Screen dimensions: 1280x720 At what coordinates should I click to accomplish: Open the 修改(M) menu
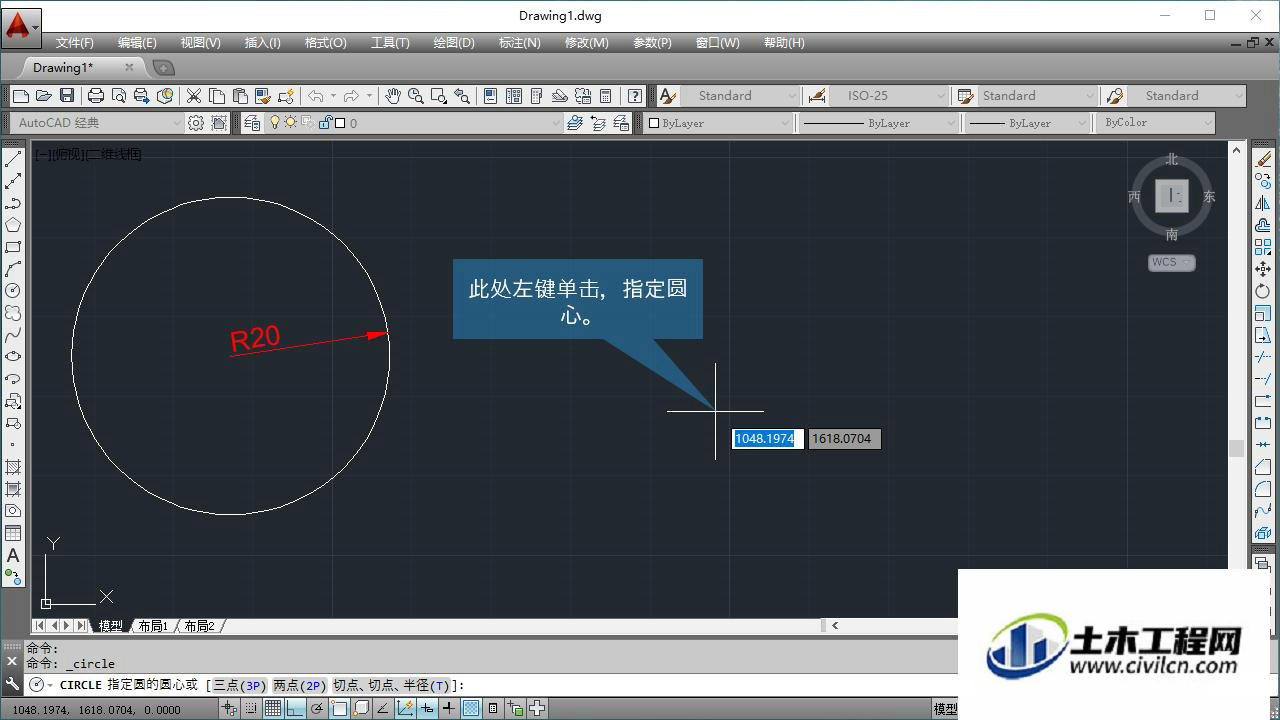[587, 43]
